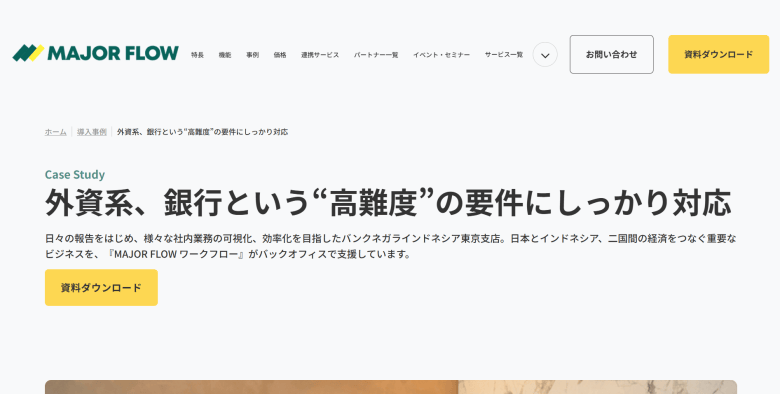The height and width of the screenshot is (394, 780).
Task: Open the 特長 menu item
Action: [x=197, y=55]
